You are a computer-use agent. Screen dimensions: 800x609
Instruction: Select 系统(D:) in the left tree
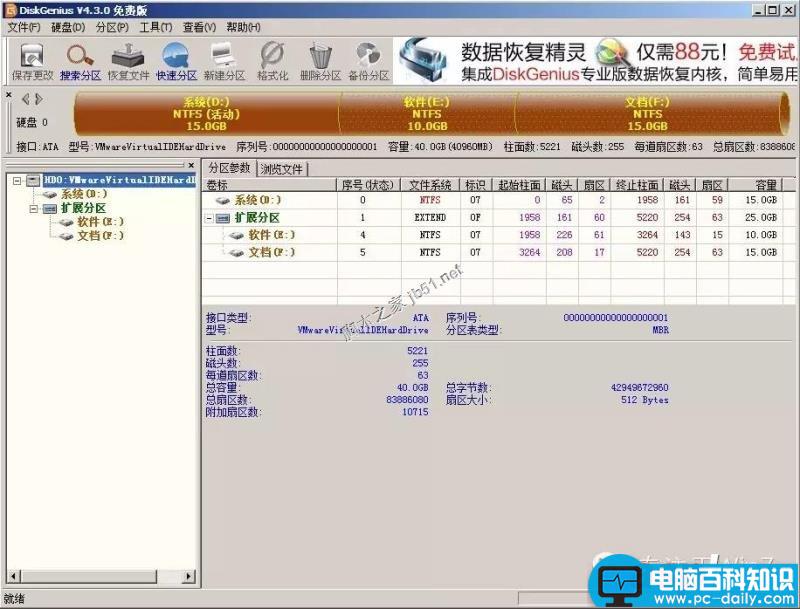[x=84, y=194]
